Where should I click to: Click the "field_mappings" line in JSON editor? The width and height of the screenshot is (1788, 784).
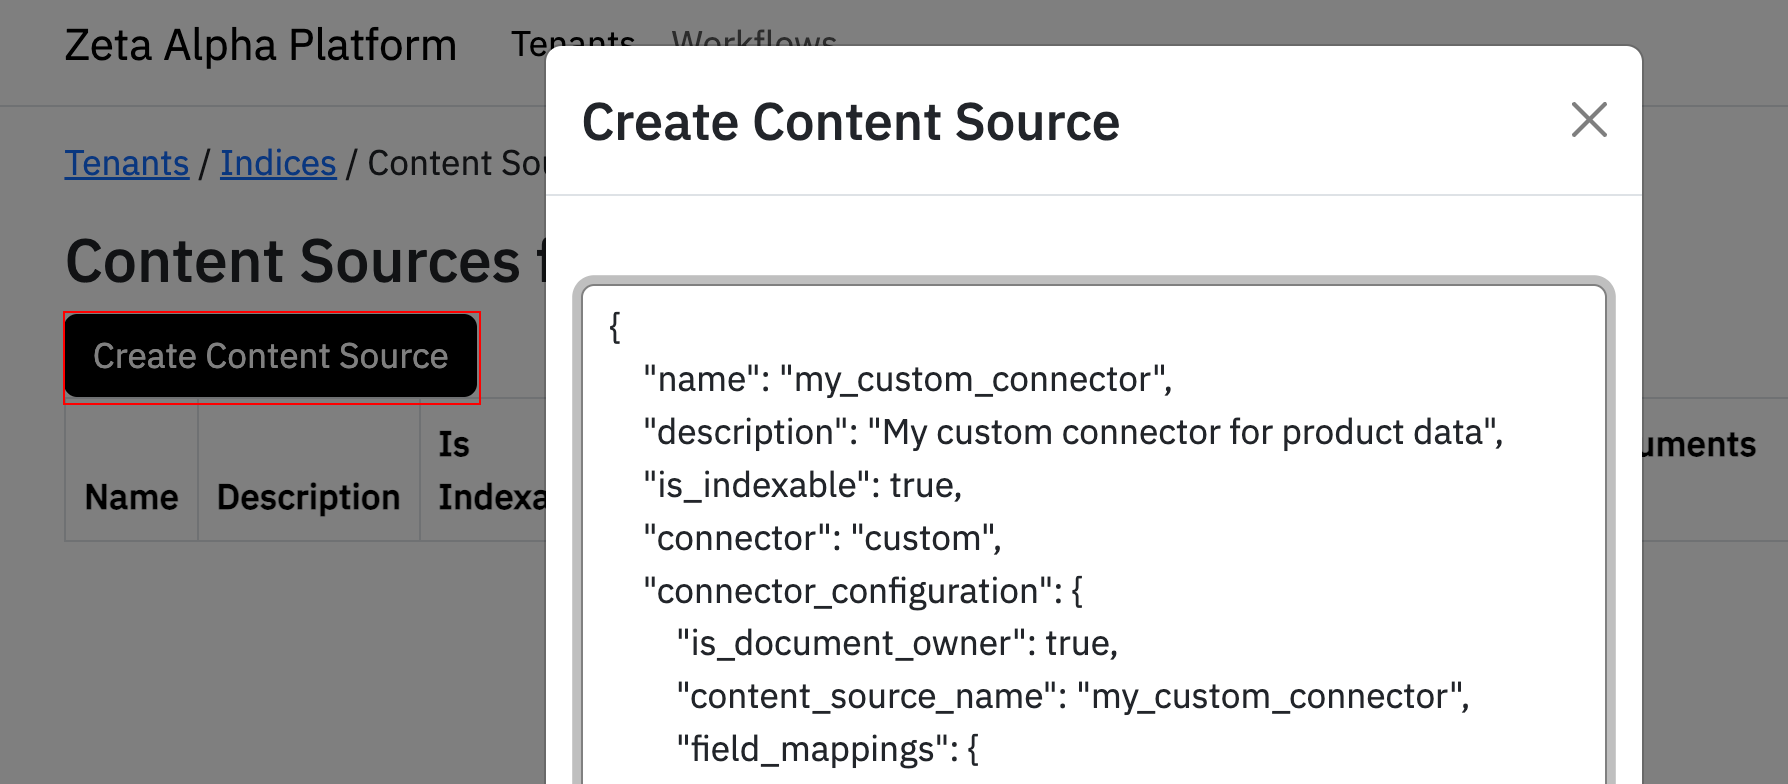click(x=827, y=750)
